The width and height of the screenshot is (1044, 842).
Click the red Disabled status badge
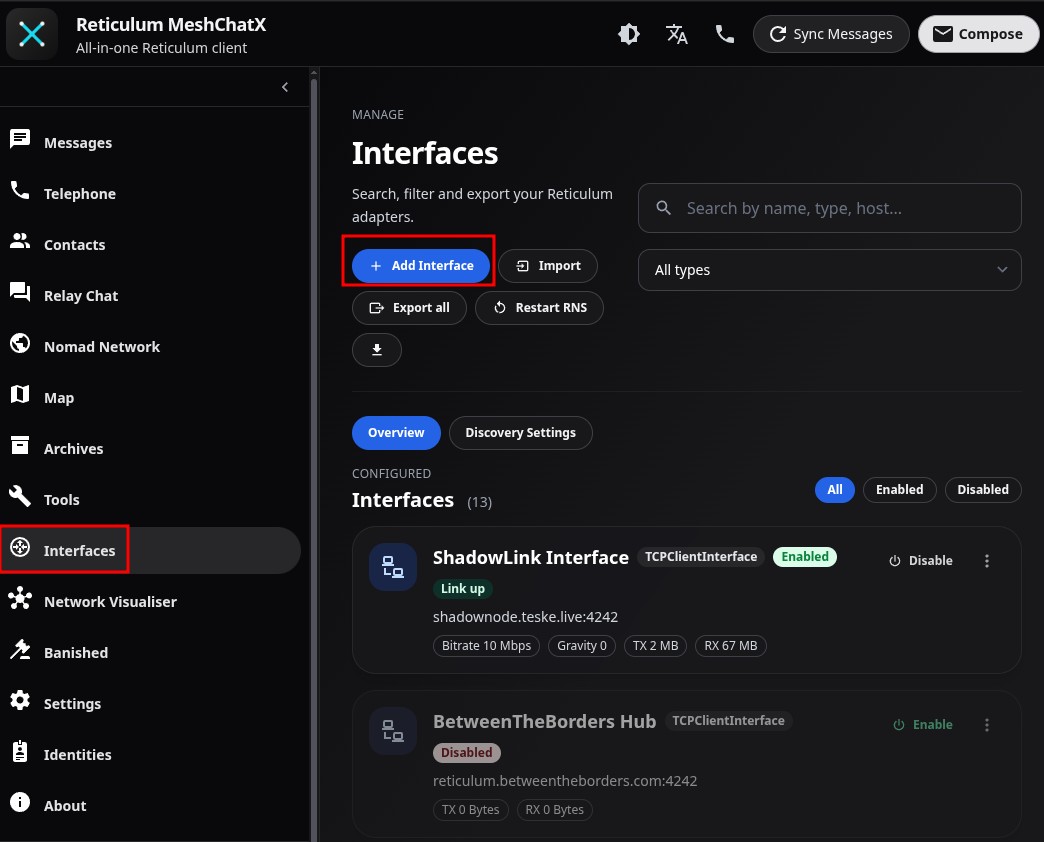coord(467,753)
